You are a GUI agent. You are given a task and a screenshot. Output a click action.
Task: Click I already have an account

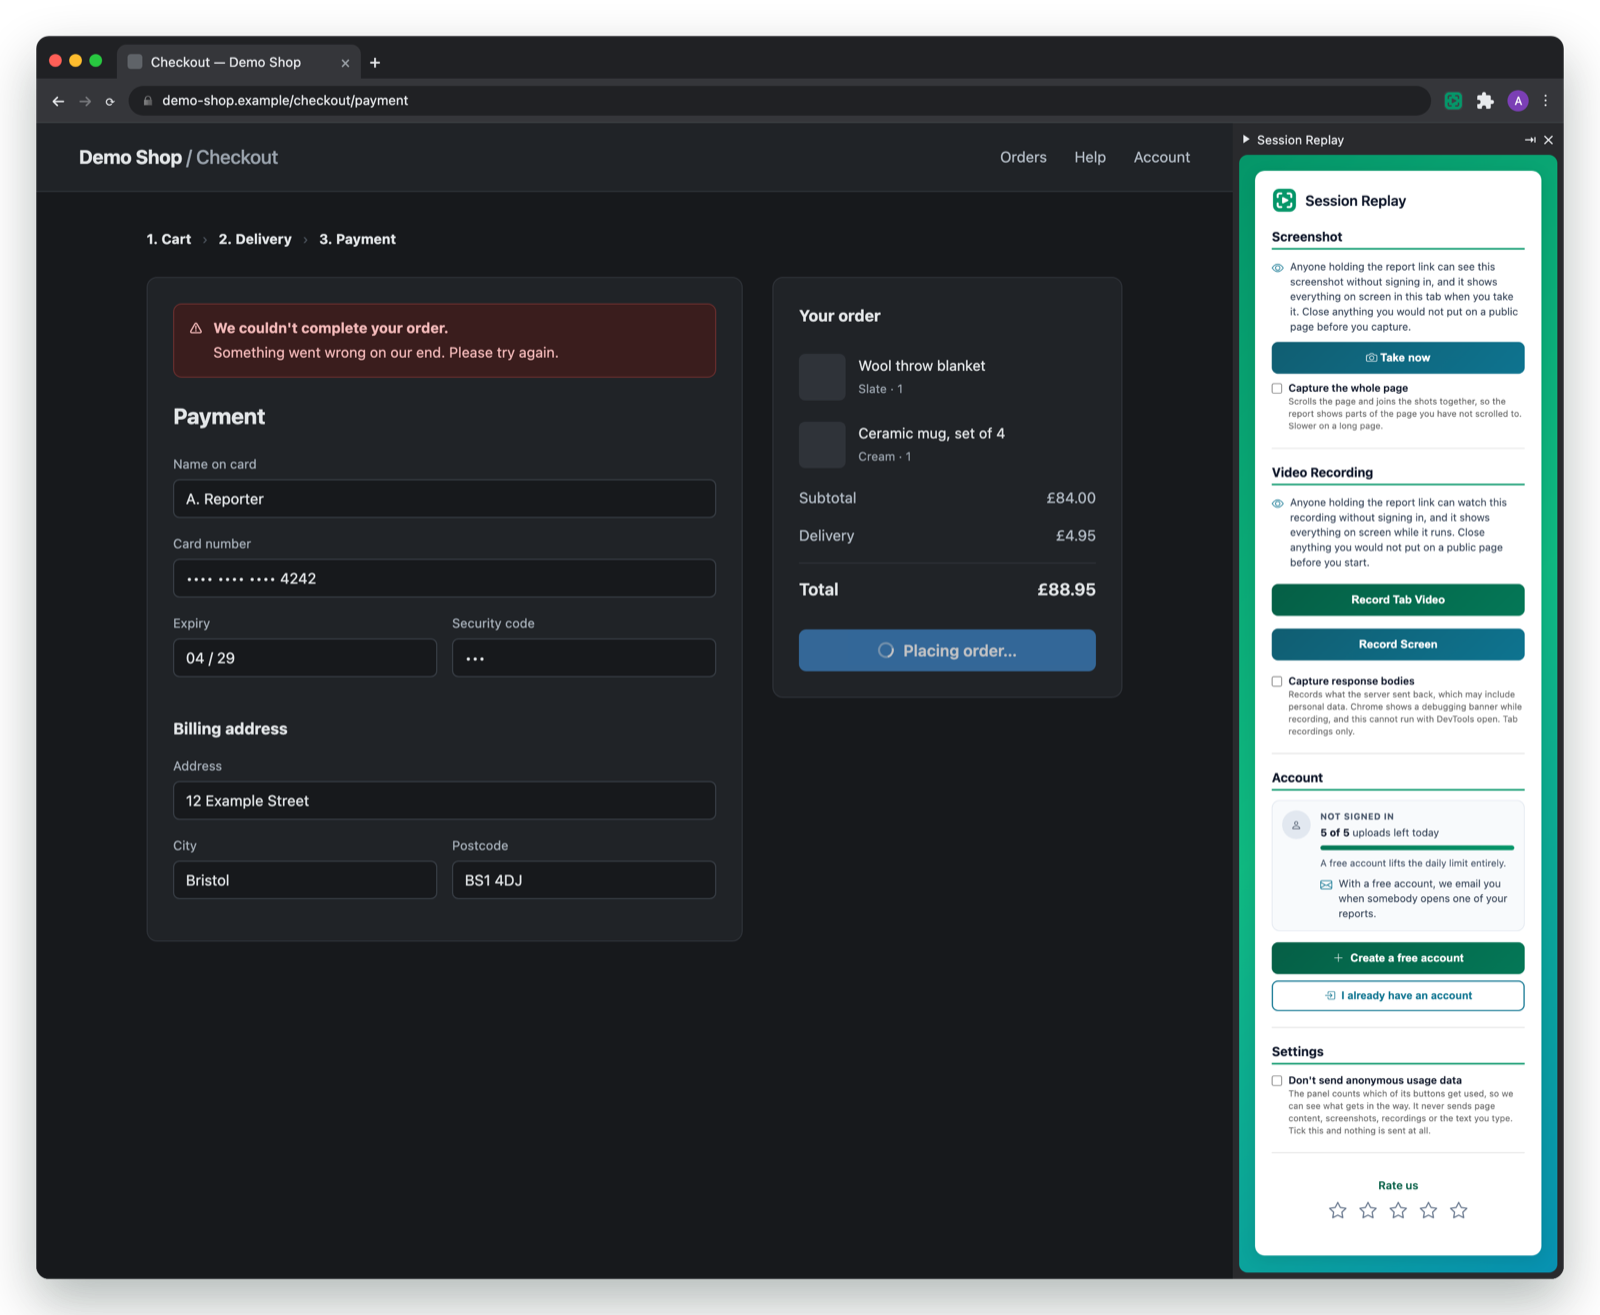point(1398,996)
